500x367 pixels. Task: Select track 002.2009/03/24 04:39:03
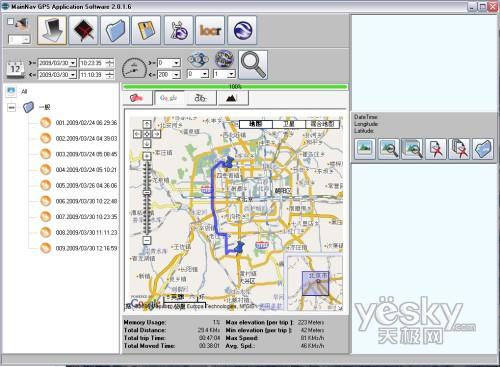coord(86,138)
